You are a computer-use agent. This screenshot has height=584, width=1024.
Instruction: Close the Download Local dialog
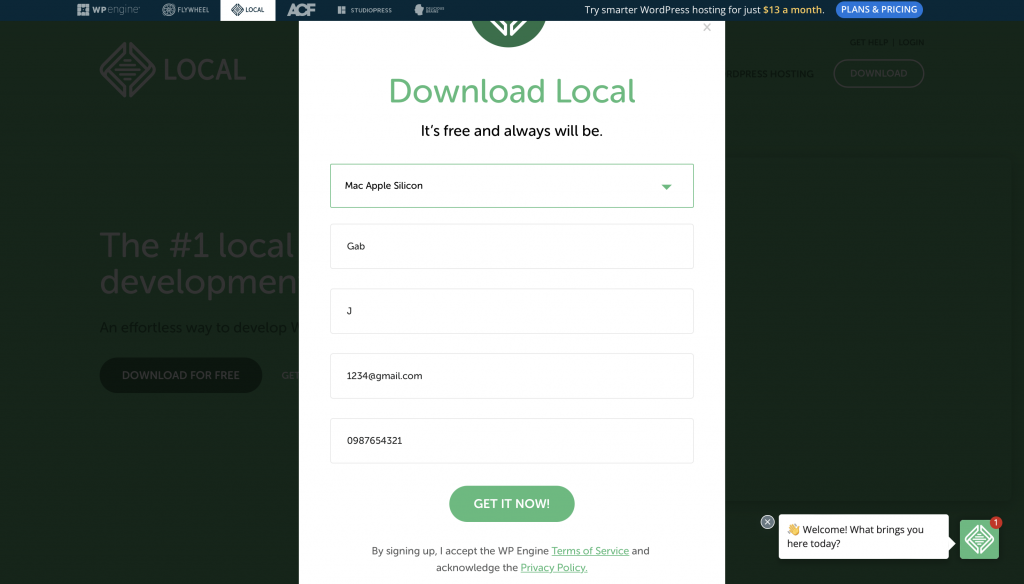coord(707,27)
